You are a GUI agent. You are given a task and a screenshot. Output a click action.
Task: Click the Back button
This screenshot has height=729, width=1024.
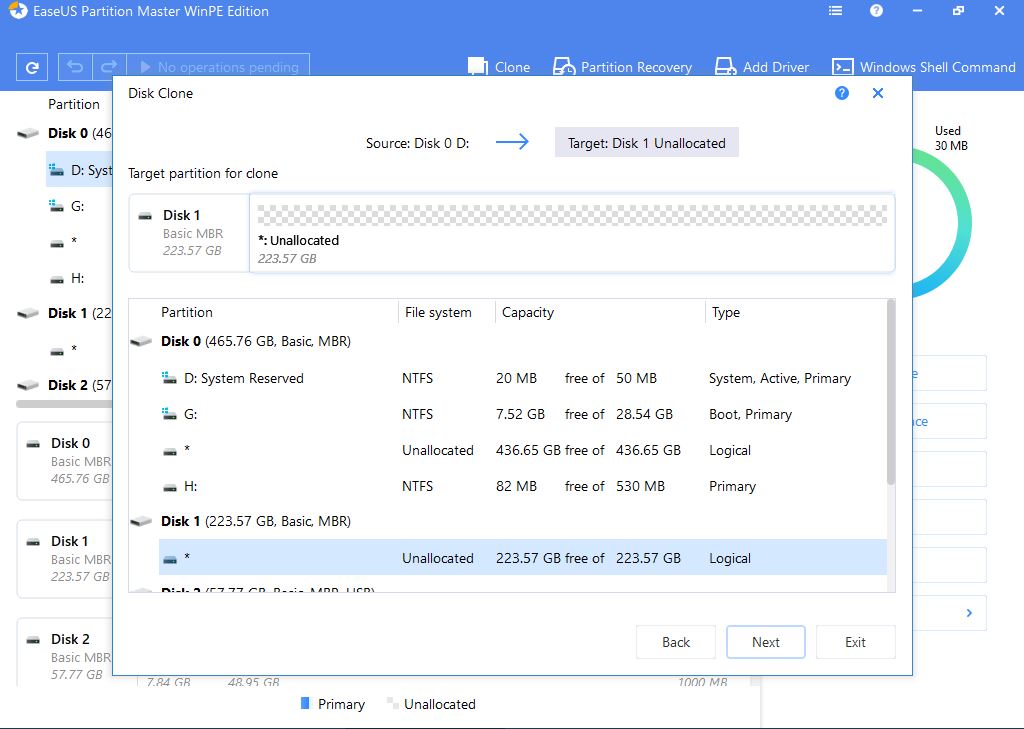676,642
